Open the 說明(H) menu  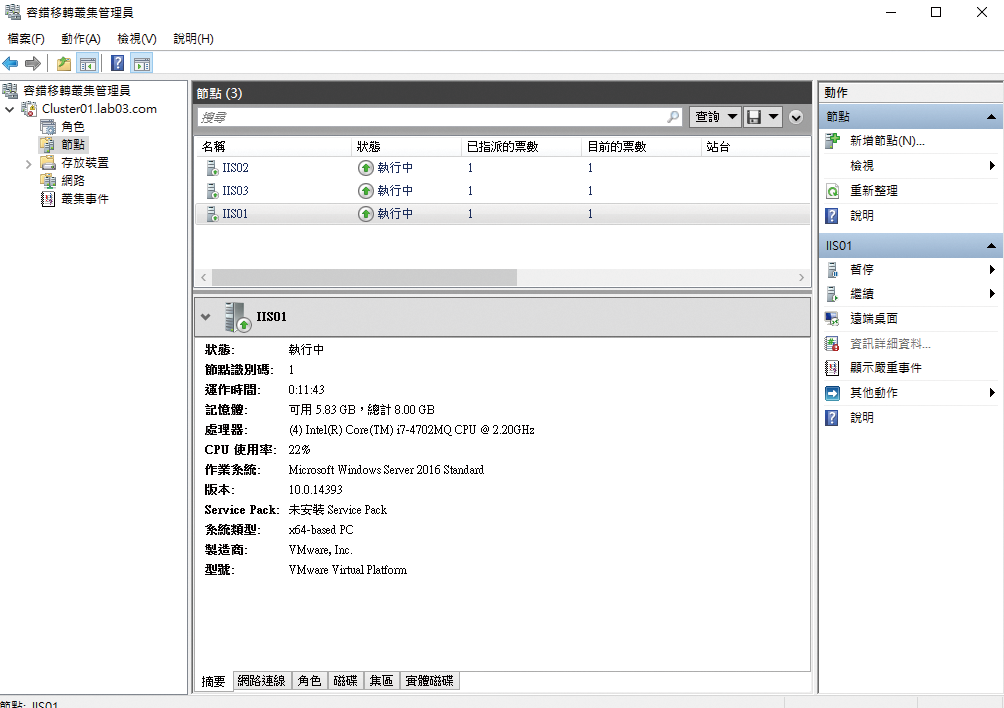pos(193,39)
